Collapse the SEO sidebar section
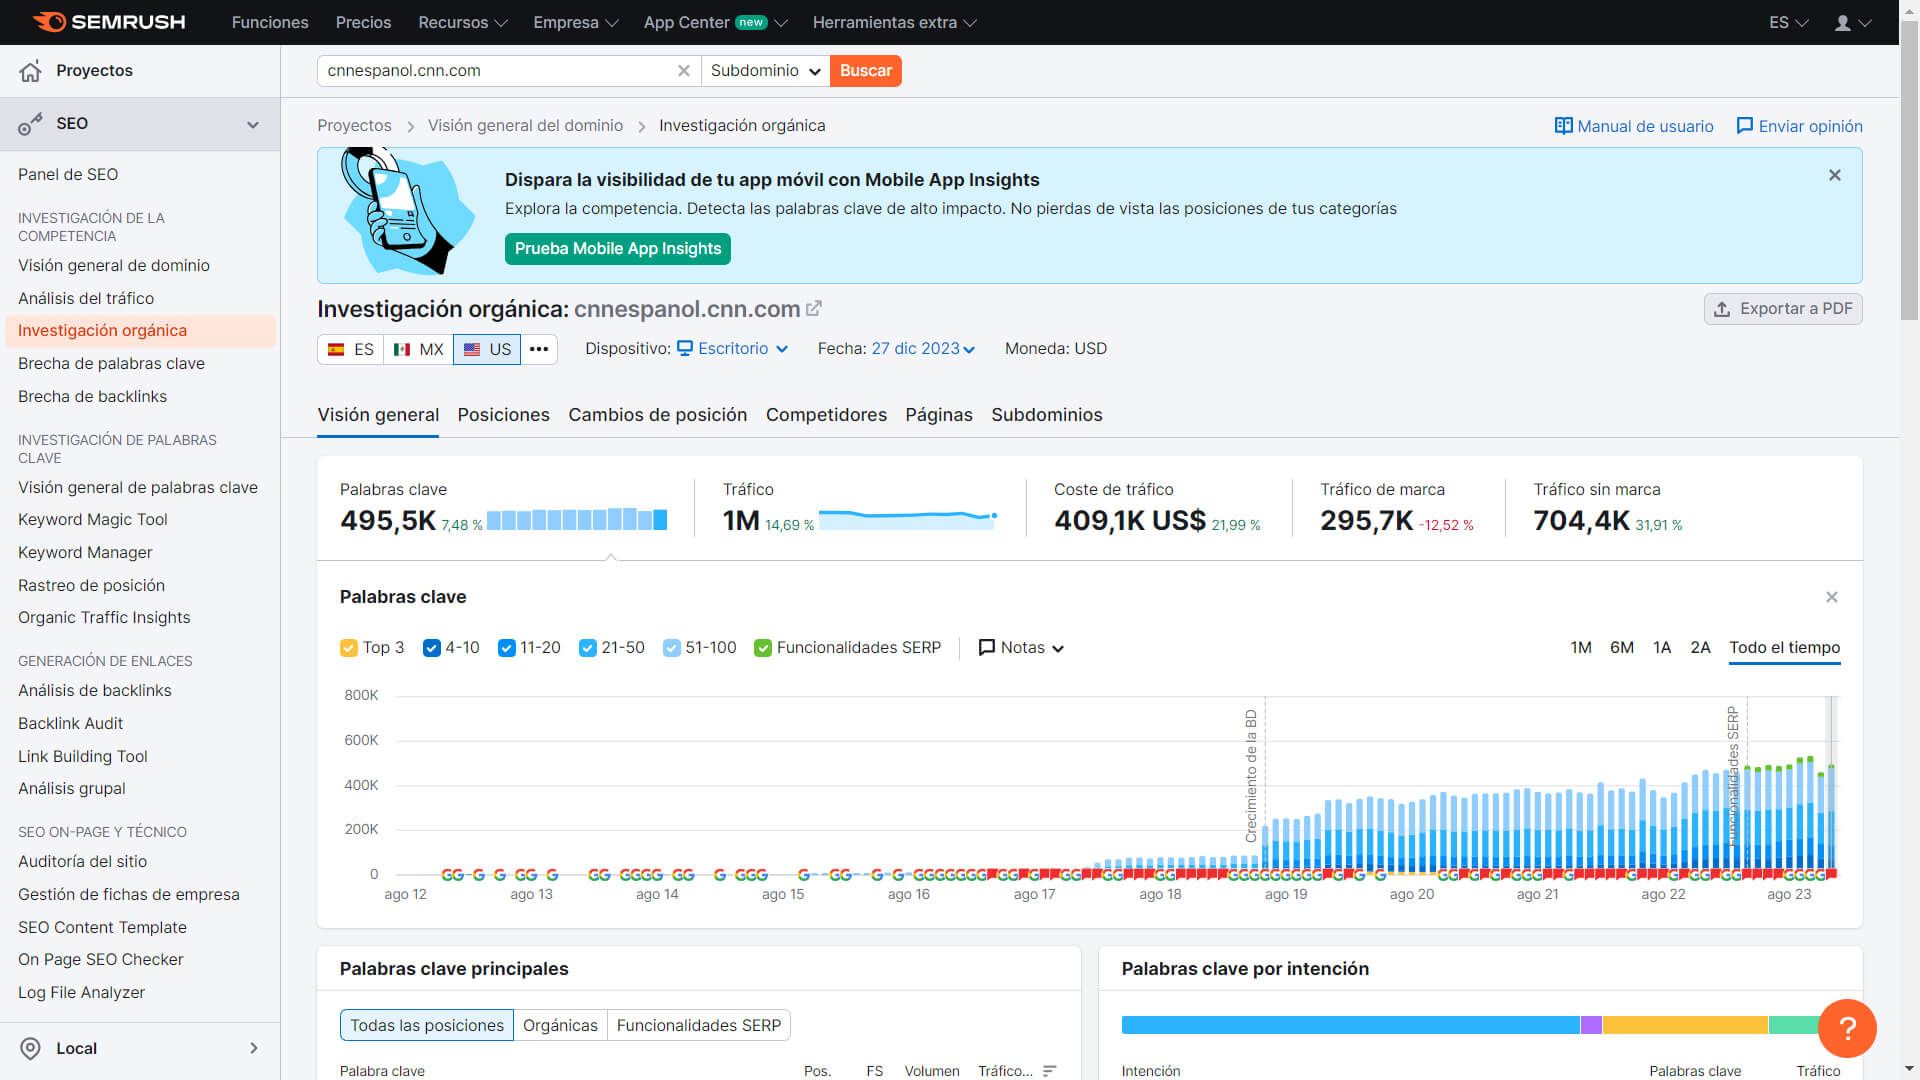The width and height of the screenshot is (1920, 1080). click(x=253, y=124)
